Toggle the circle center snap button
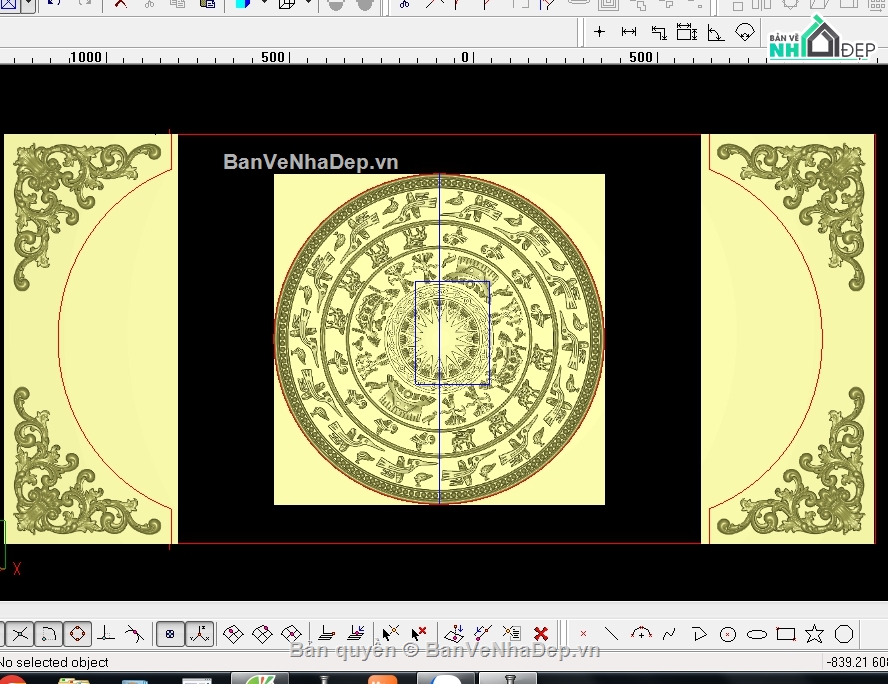888x684 pixels. [x=78, y=634]
